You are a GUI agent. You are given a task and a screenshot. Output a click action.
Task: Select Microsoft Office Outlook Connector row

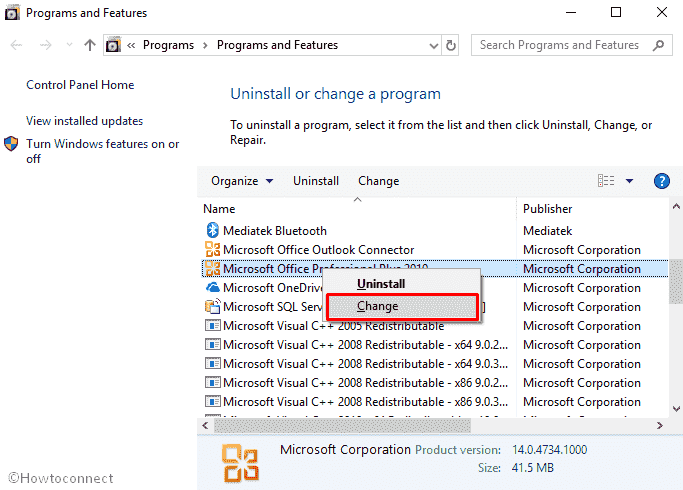(434, 250)
